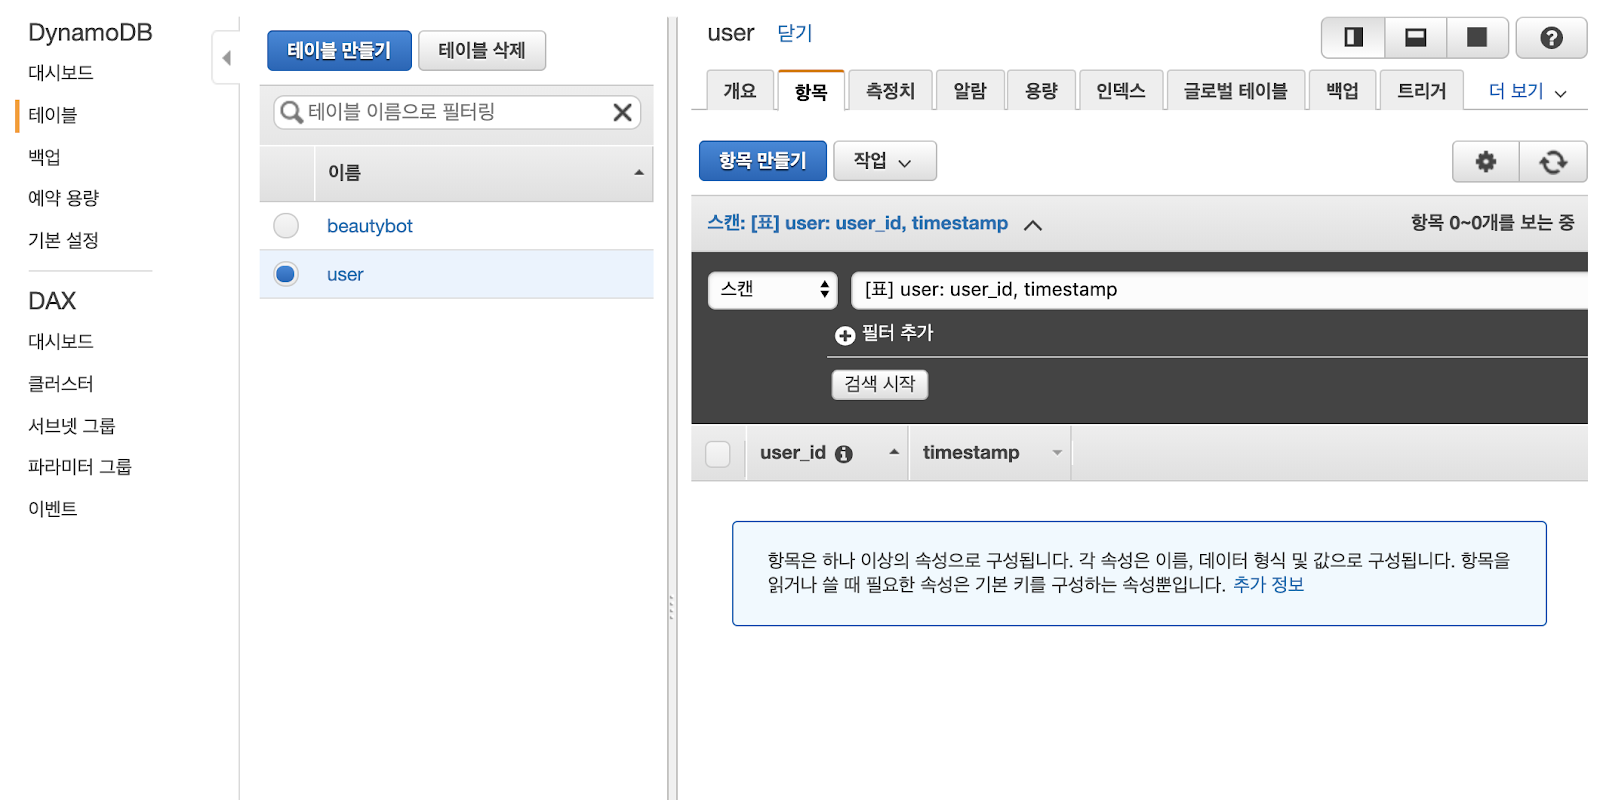Screen dimensions: 1600x800
Task: Open the 스캔 scan/query type selector
Action: [x=773, y=290]
